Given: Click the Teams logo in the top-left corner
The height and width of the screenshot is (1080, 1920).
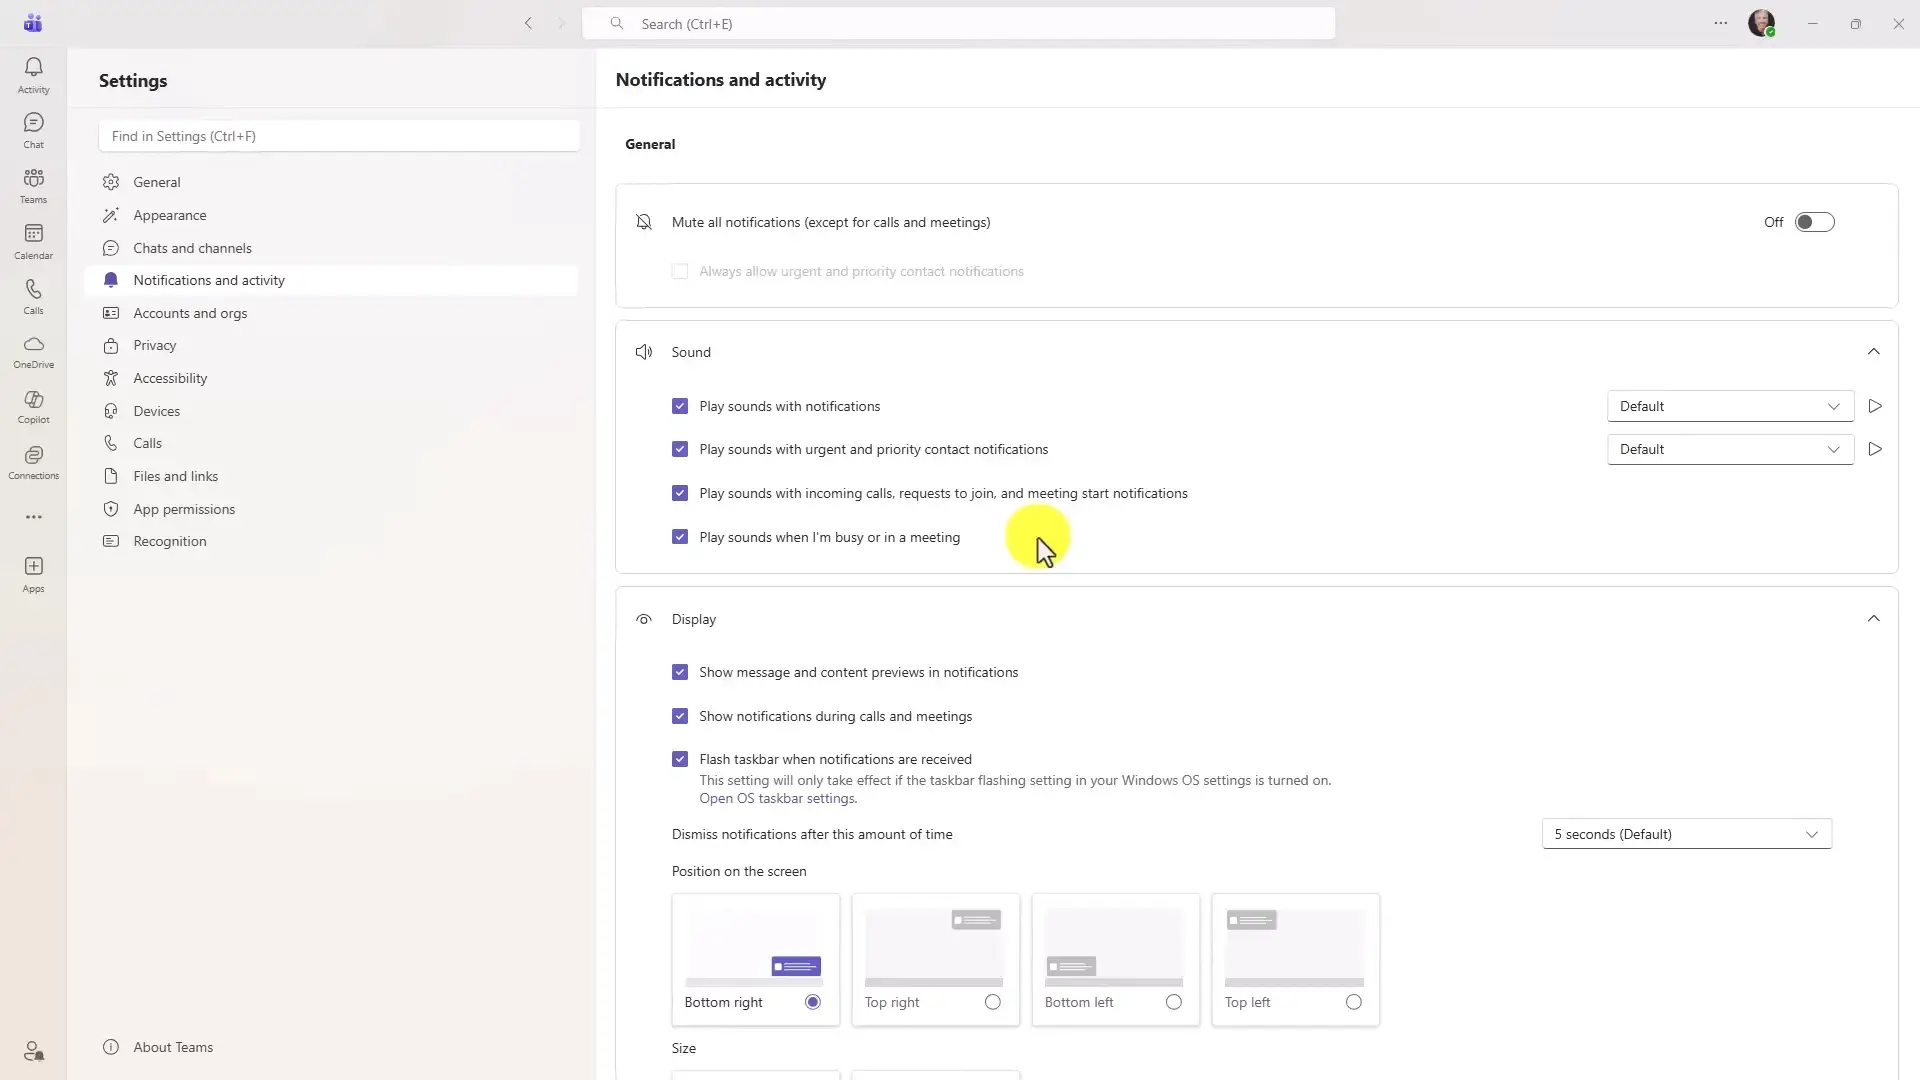Looking at the screenshot, I should coord(33,23).
